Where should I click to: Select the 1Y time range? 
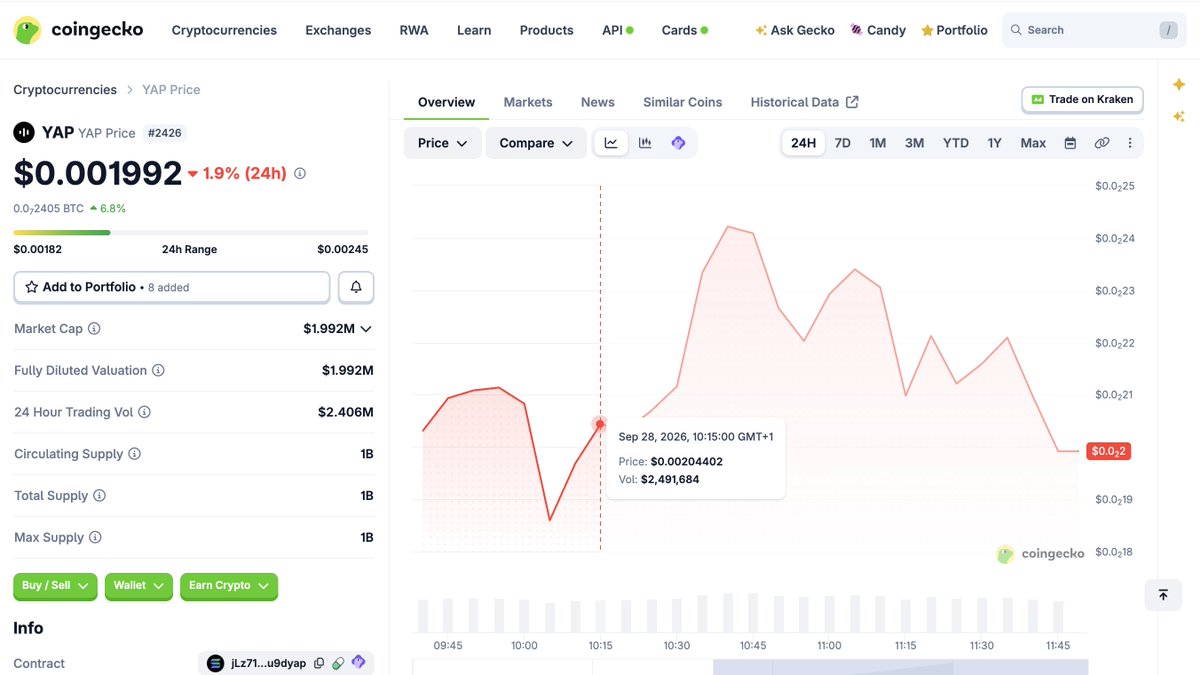pos(994,143)
